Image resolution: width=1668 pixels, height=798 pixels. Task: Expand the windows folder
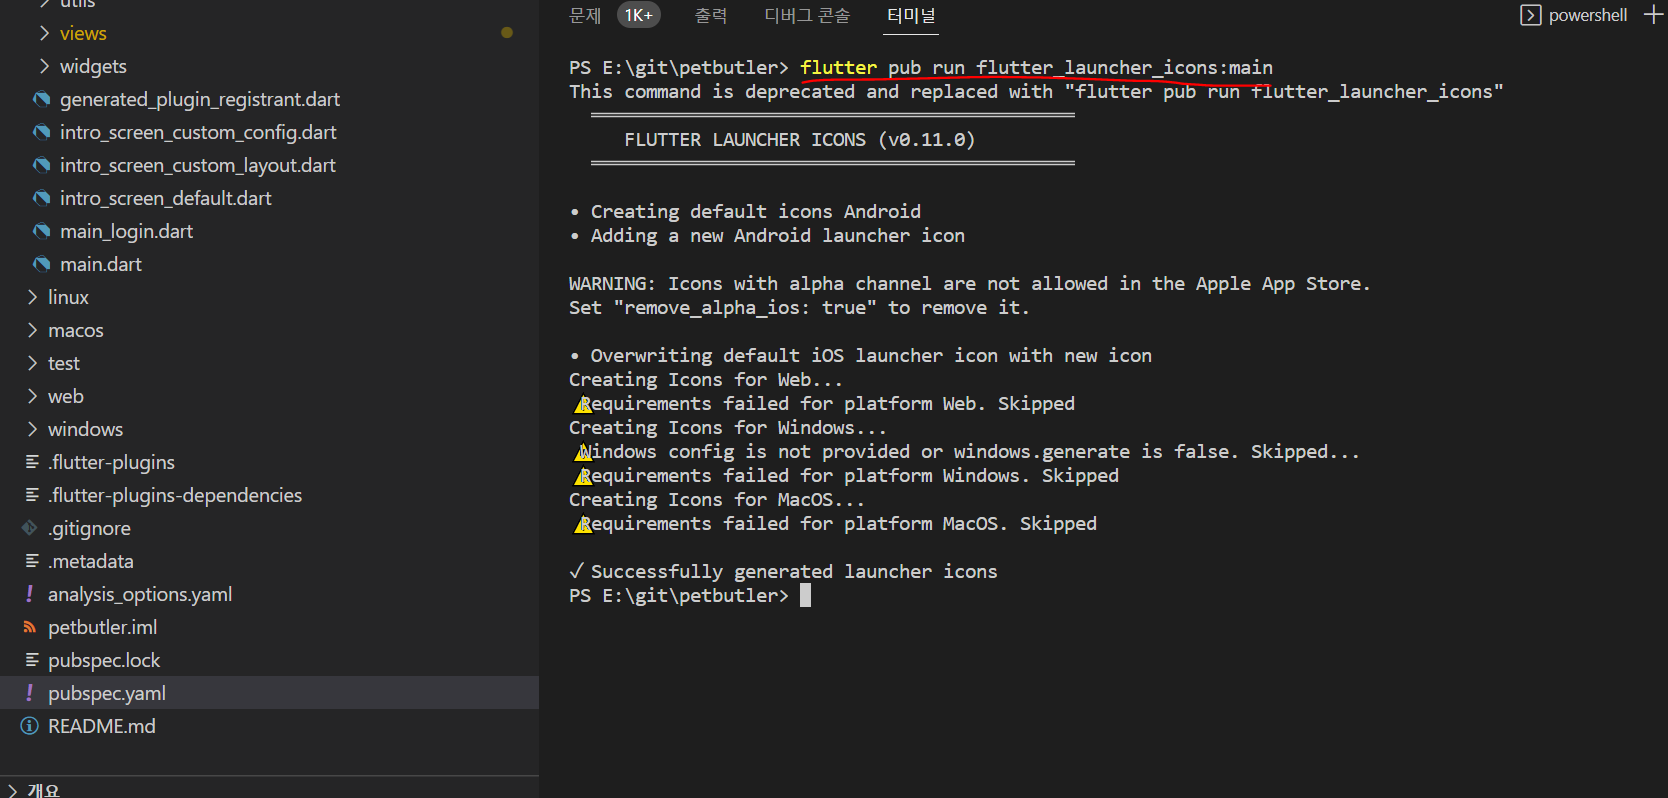point(32,429)
